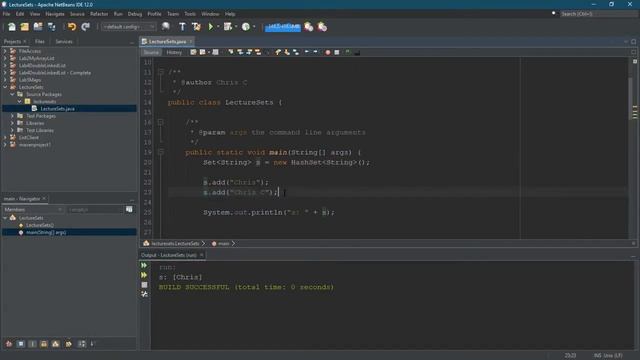Click the last profiler icon after memory bar
This screenshot has height=360, width=640.
(322, 27)
